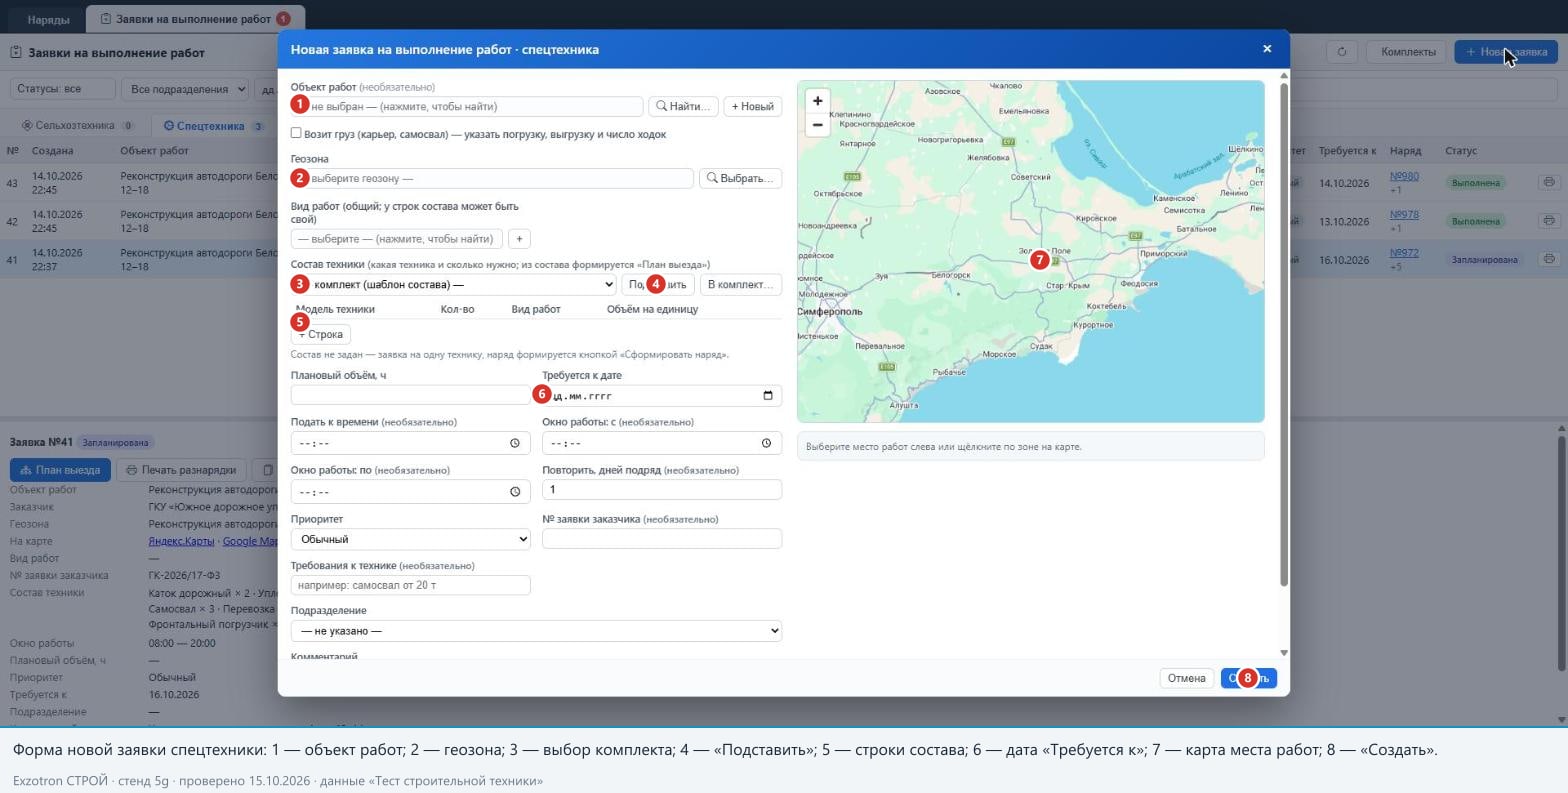
Task: Zoom in the map with plus button
Action: [x=817, y=101]
